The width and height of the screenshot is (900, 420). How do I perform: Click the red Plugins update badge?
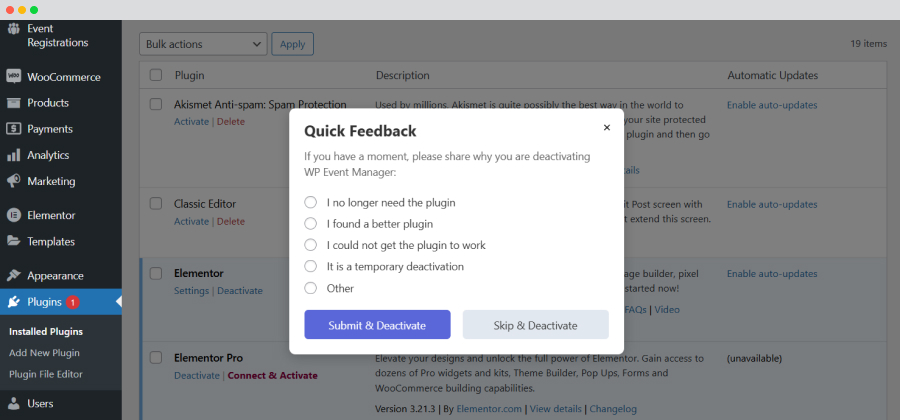(72, 302)
